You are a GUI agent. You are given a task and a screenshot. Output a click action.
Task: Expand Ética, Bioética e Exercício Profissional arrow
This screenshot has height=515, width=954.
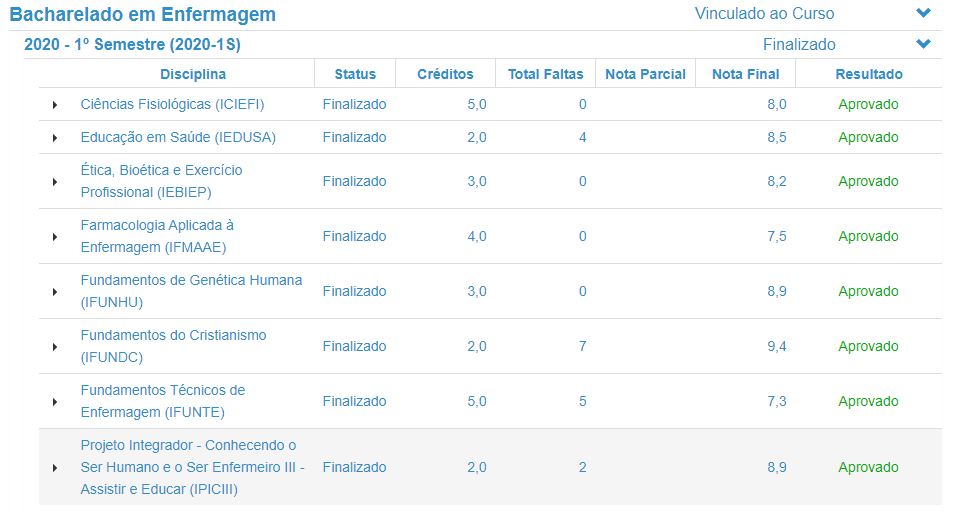click(55, 181)
